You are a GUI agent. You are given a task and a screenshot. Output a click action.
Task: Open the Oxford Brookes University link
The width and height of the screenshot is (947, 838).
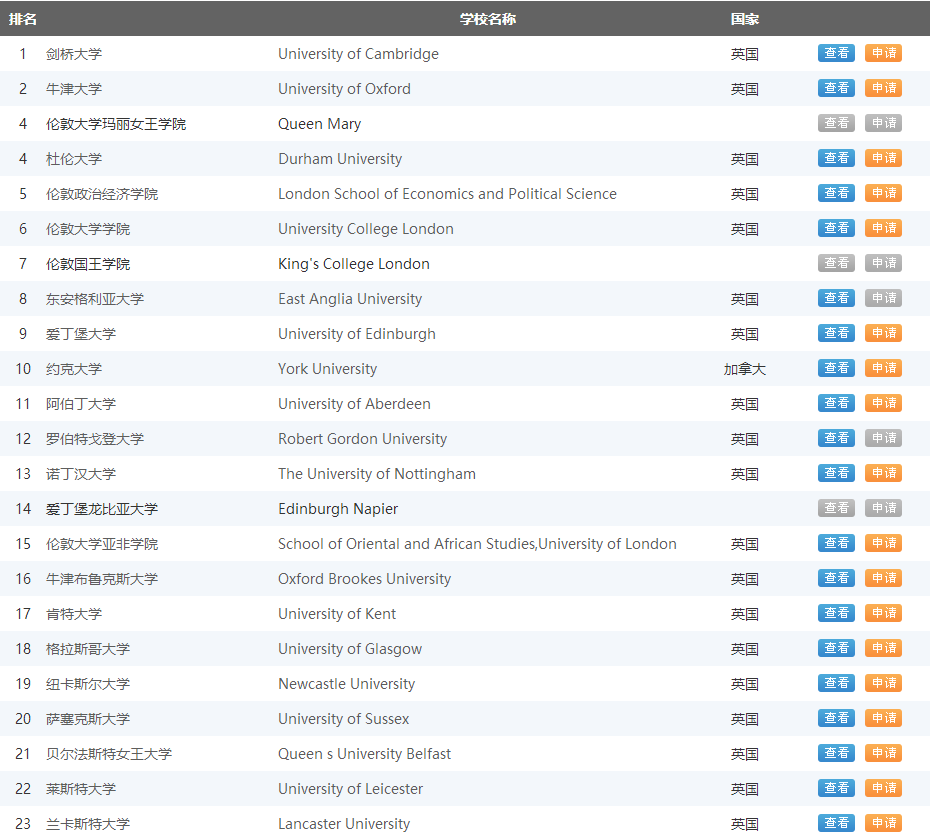364,580
